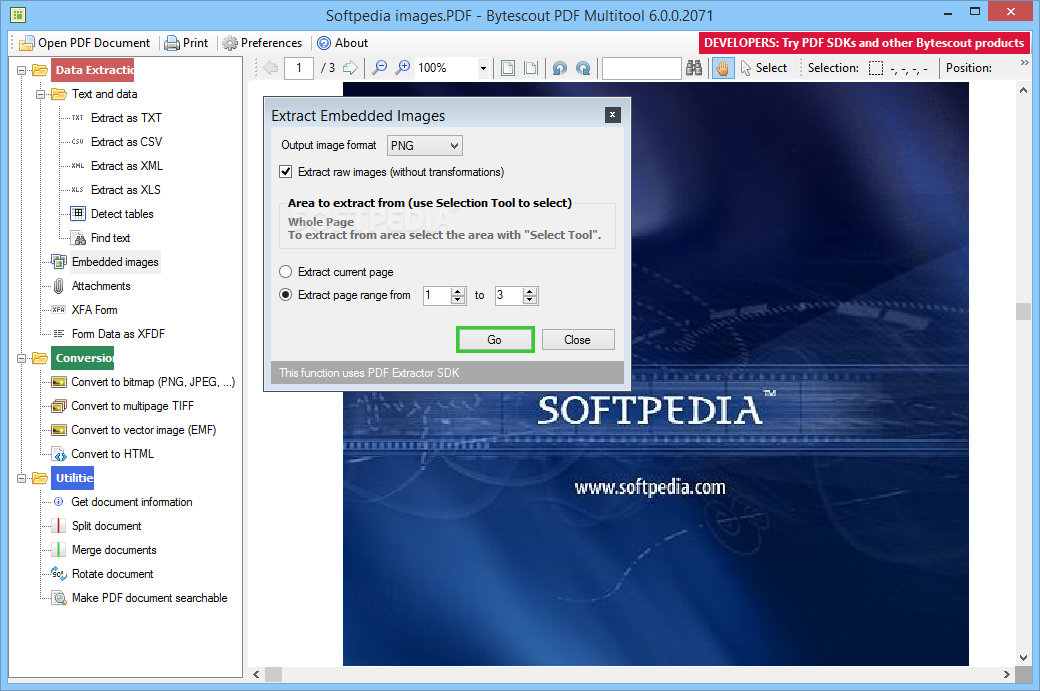Rotate page counterclockwise icon

(560, 68)
